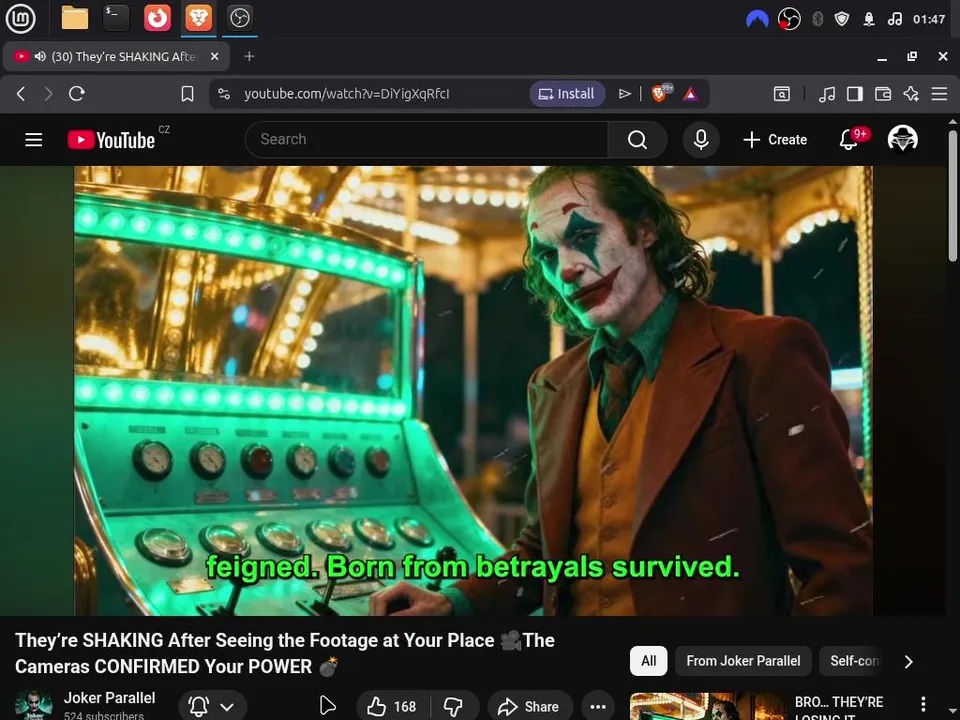Dislike this video

point(454,706)
